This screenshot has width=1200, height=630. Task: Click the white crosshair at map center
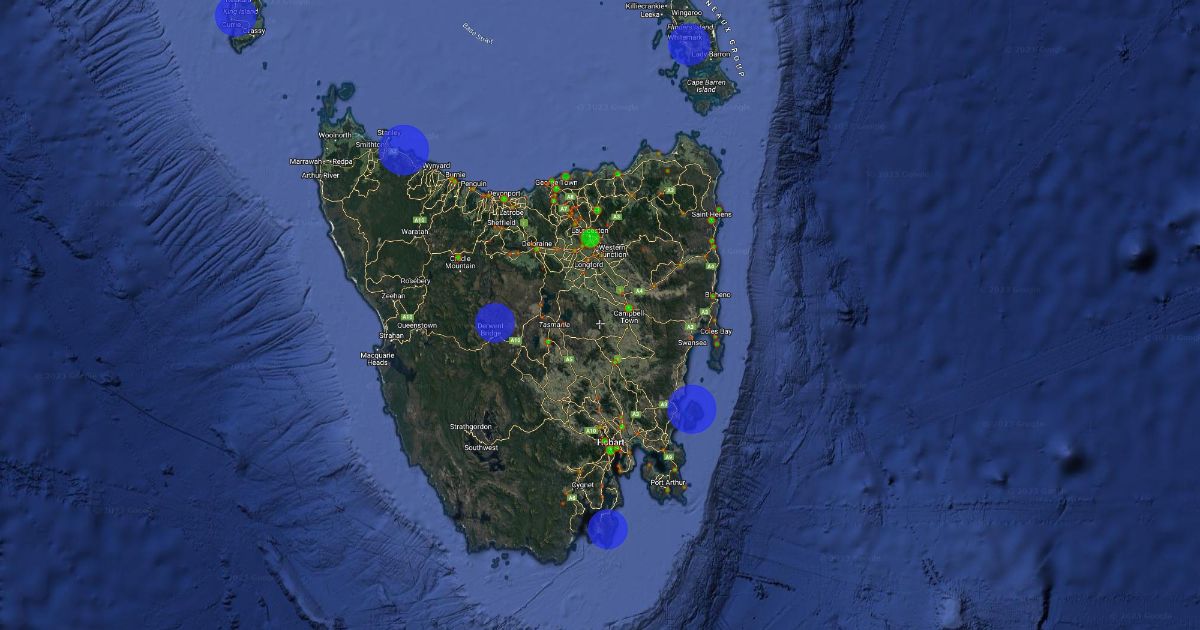(x=600, y=324)
